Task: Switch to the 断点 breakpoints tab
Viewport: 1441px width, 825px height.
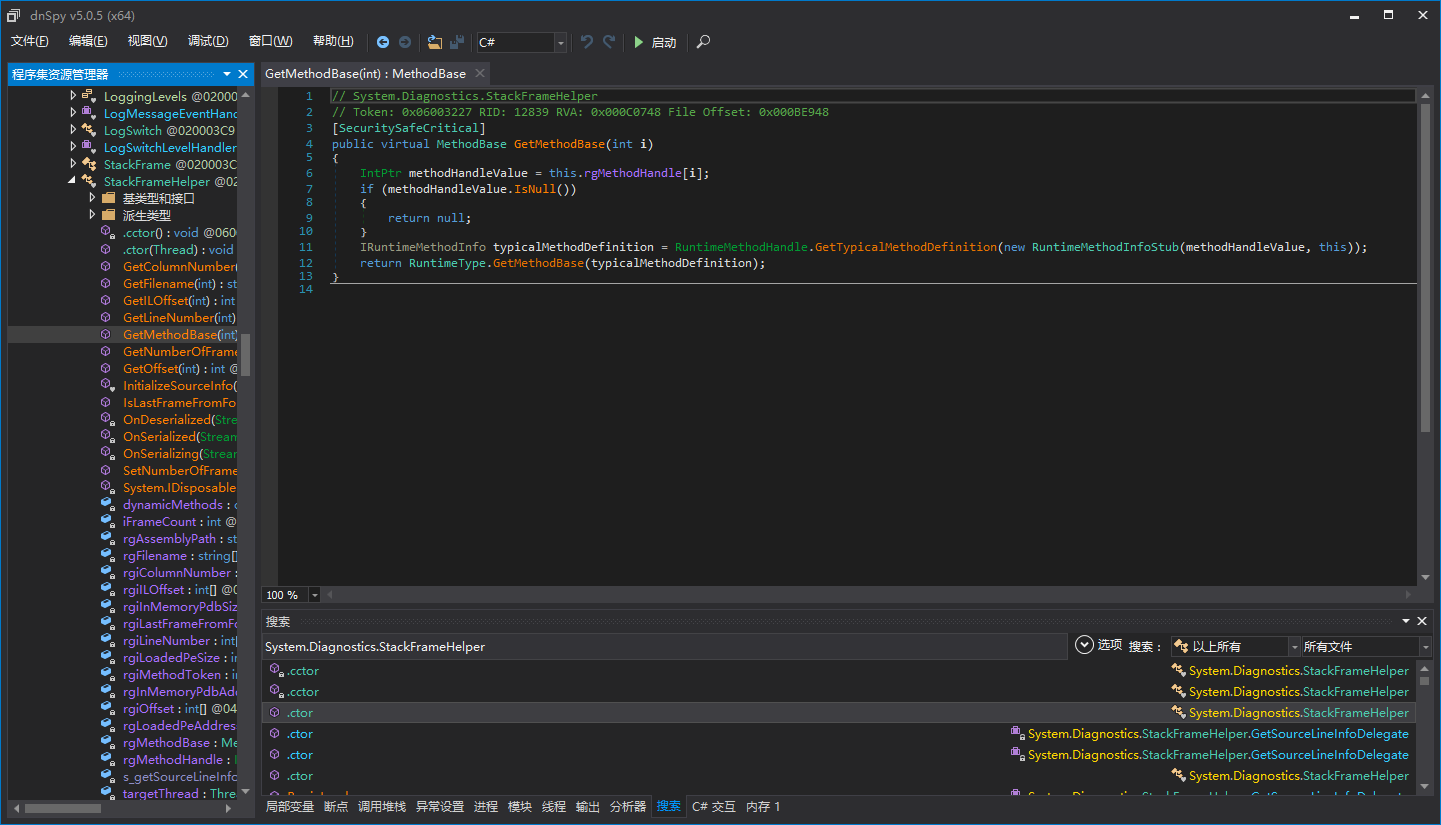Action: click(x=336, y=806)
